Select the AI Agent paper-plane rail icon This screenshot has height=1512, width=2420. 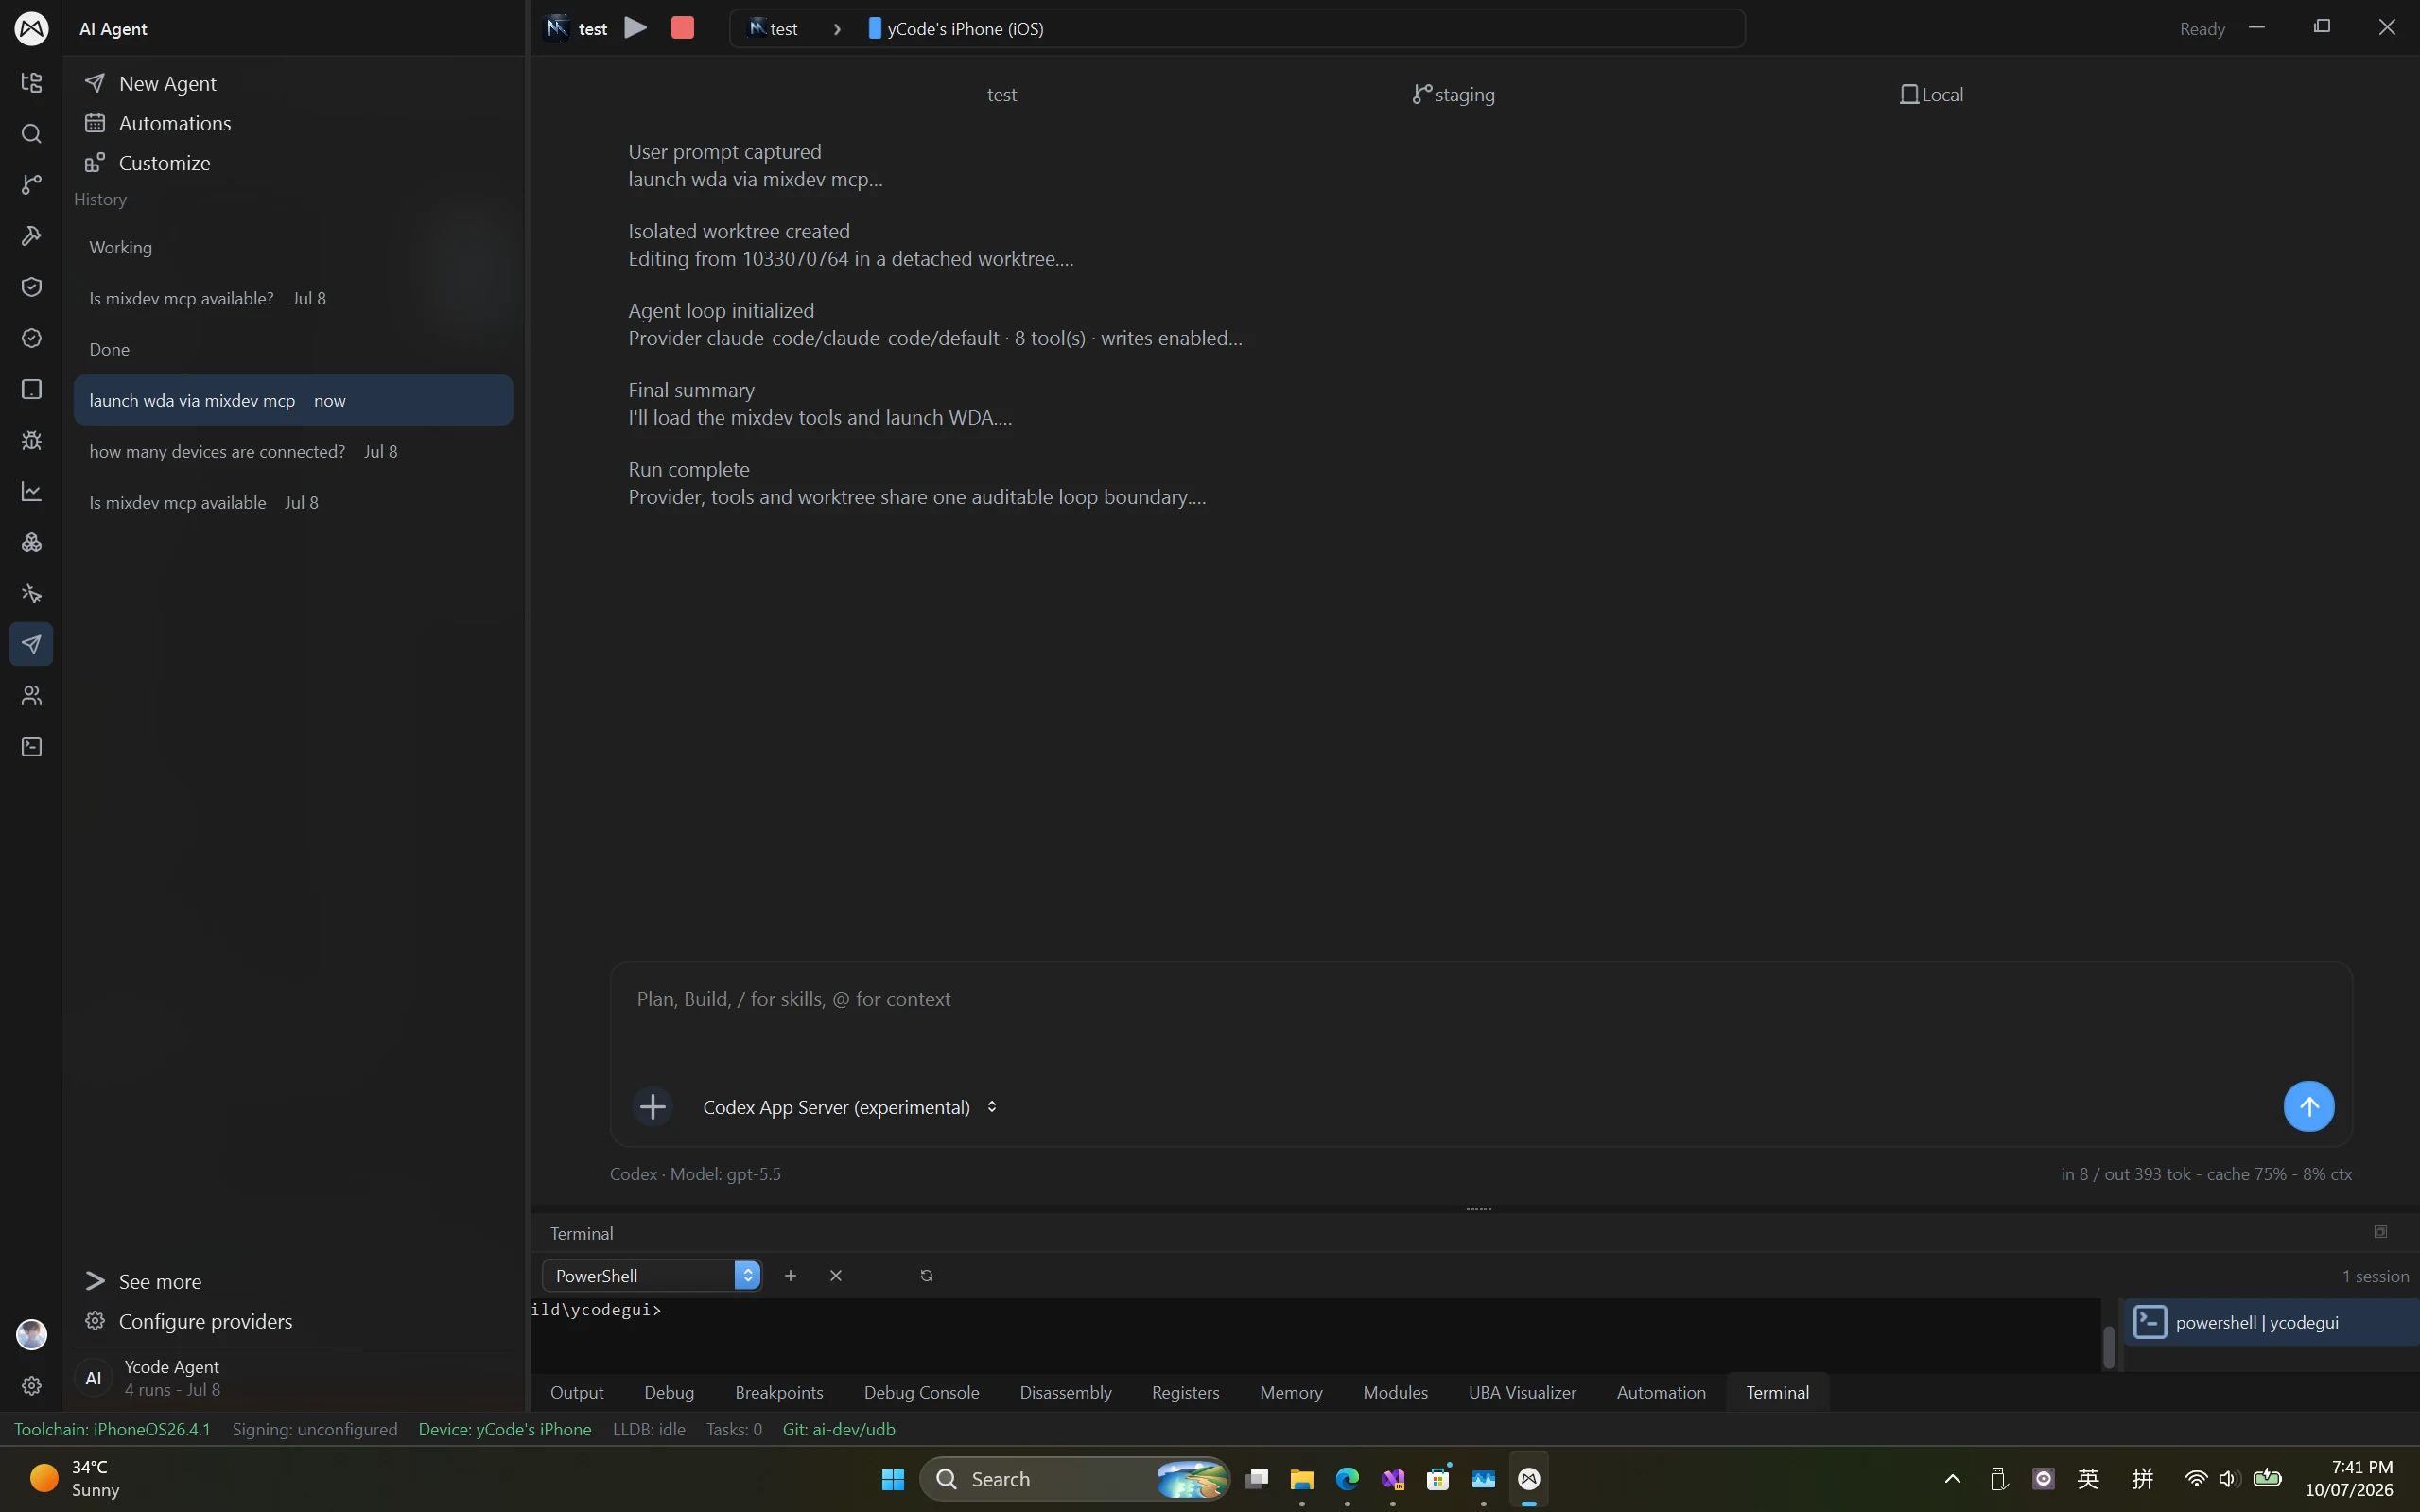31,645
